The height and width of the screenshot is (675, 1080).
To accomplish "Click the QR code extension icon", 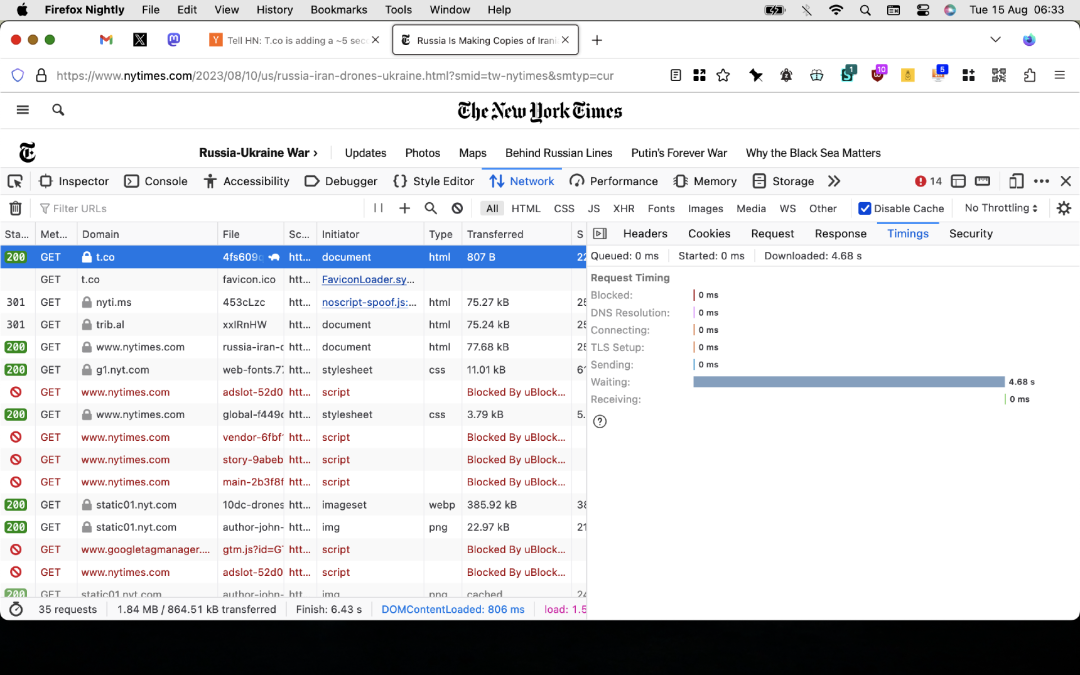I will [999, 76].
